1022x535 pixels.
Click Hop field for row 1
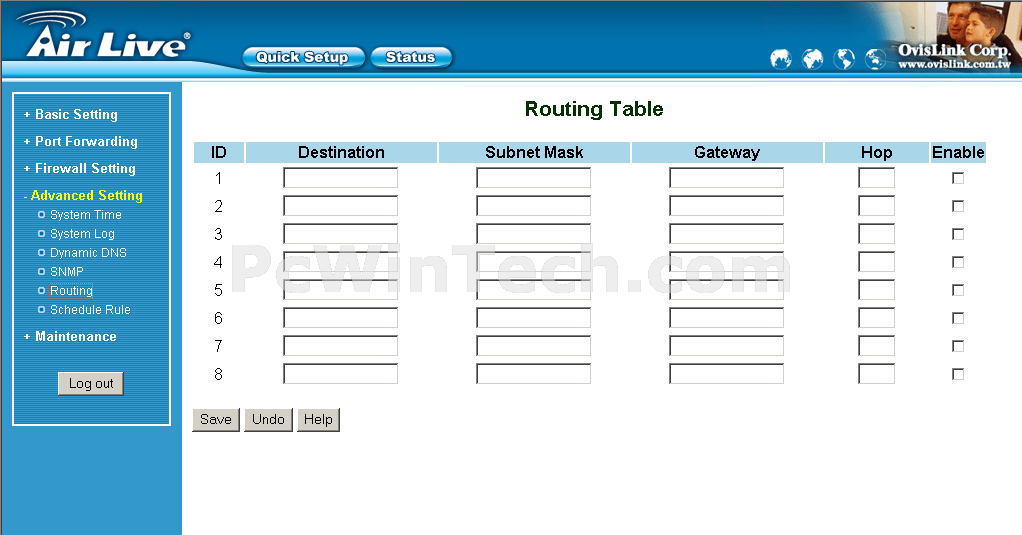coord(876,178)
